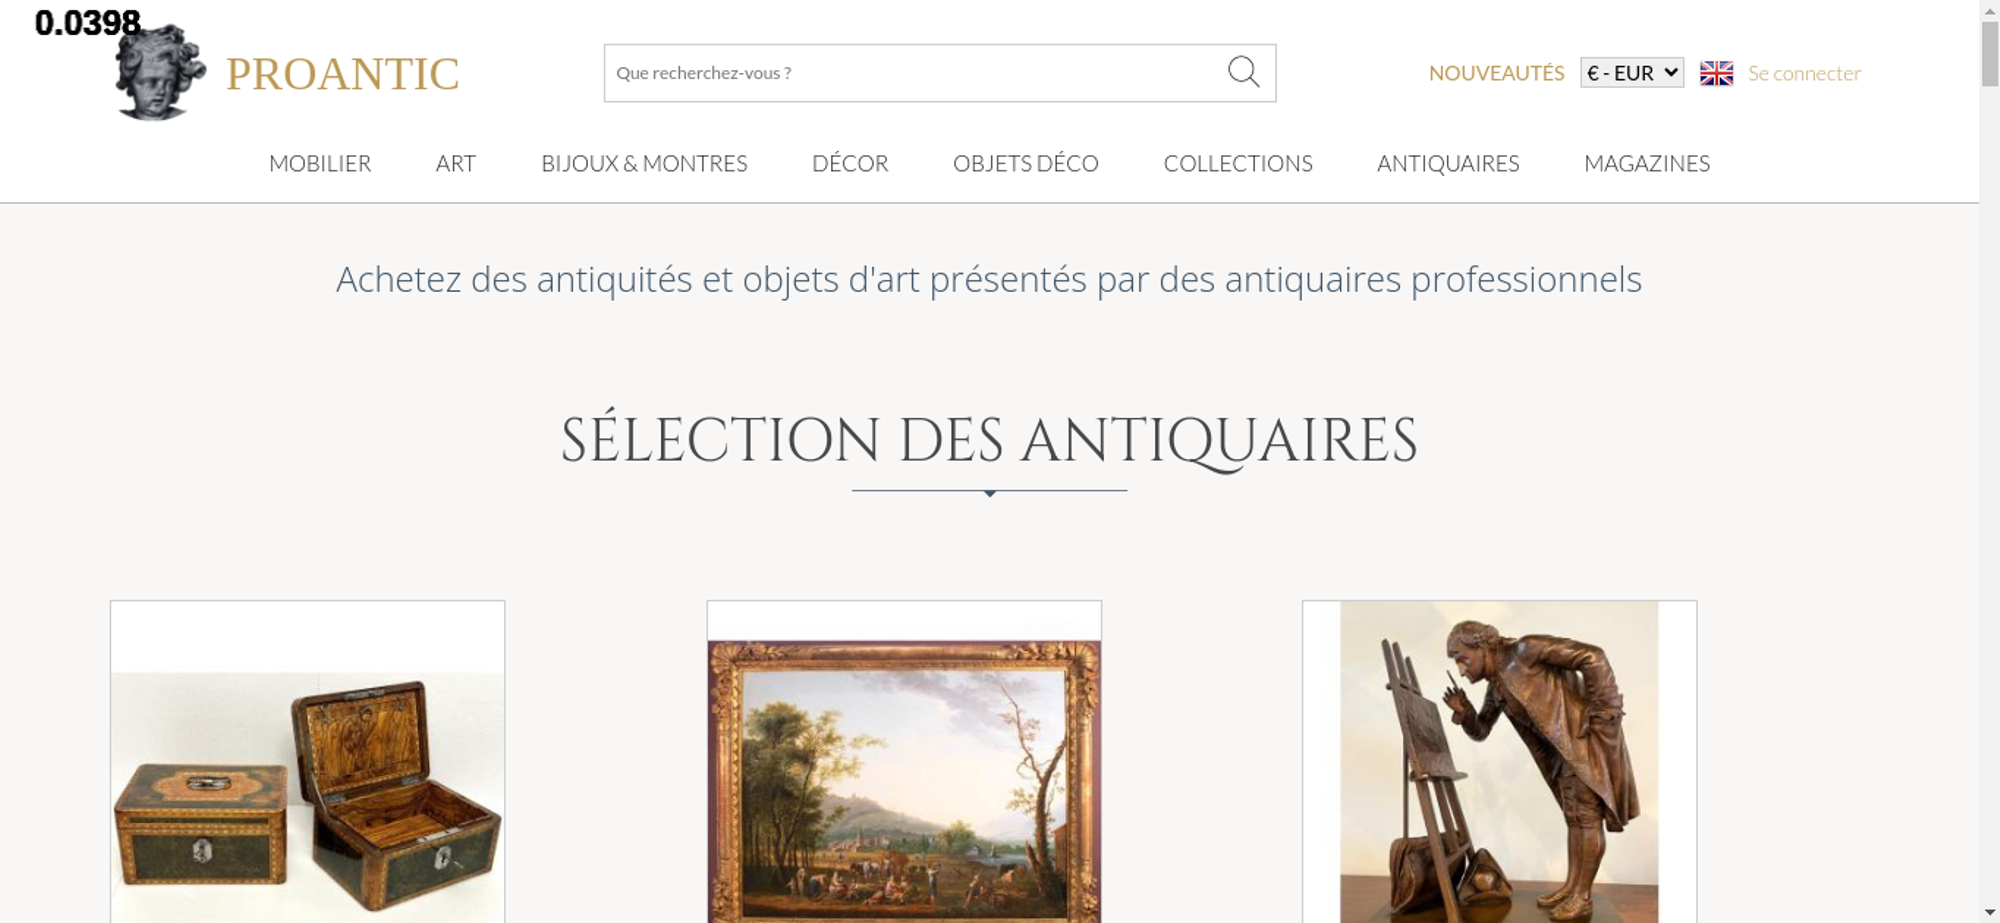Click the page vertical scrollbar thumb

click(x=1990, y=53)
